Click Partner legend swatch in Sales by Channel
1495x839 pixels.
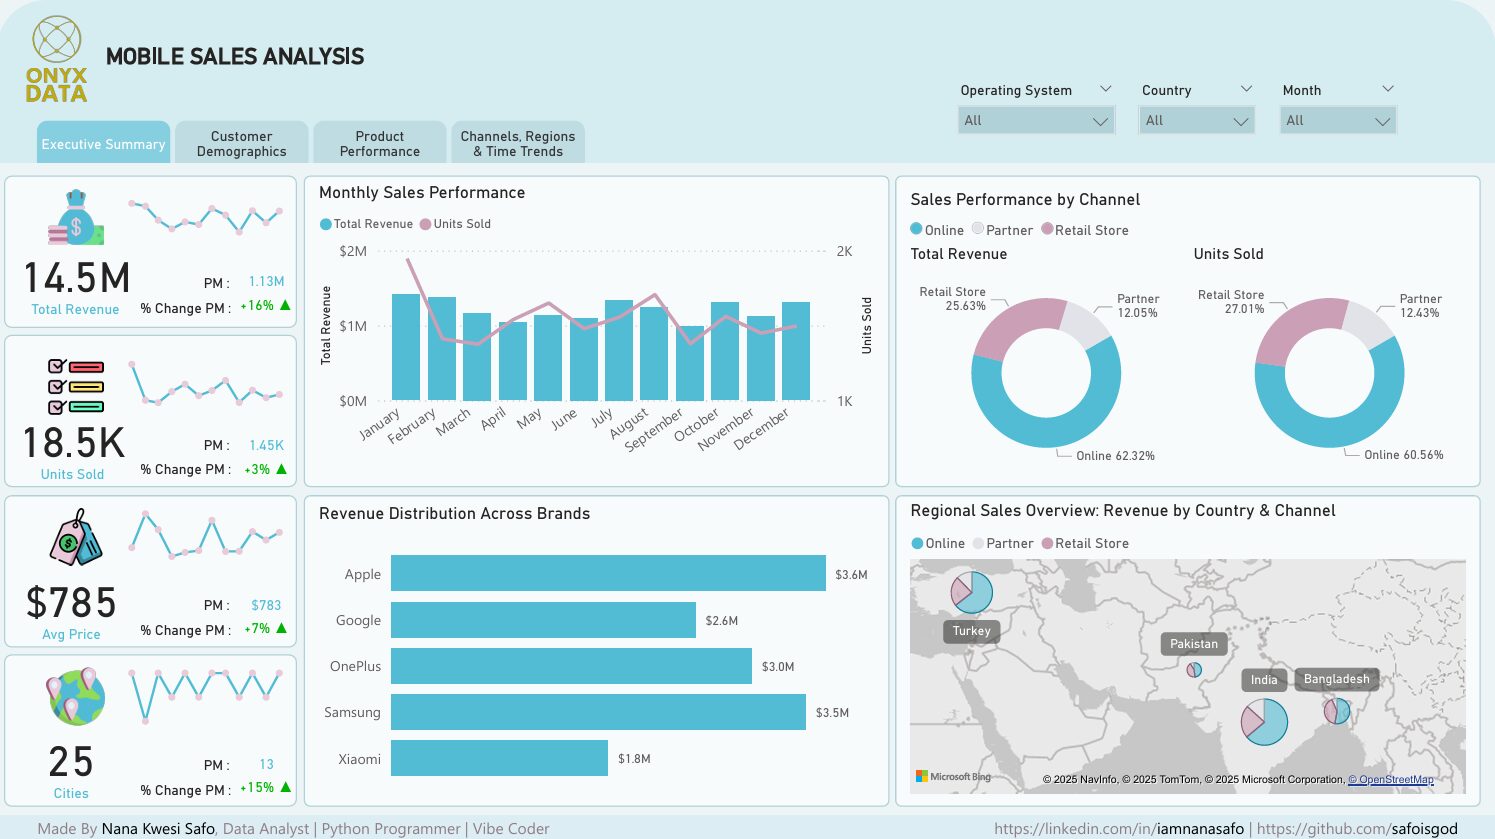click(978, 229)
